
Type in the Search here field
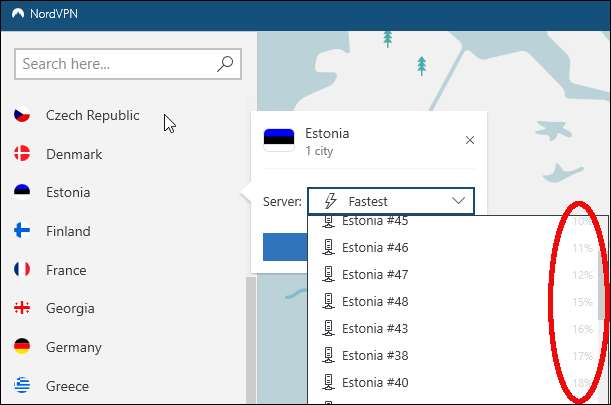115,64
